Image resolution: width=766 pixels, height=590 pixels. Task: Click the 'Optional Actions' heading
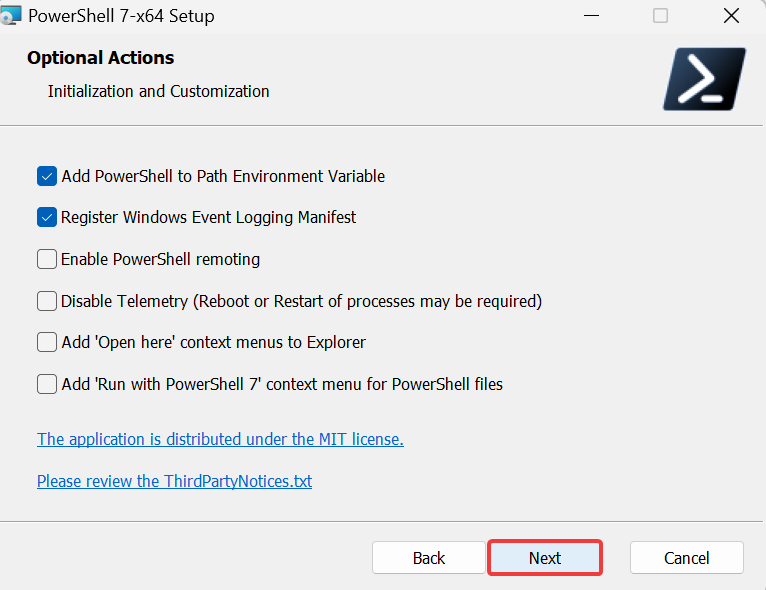(x=101, y=58)
